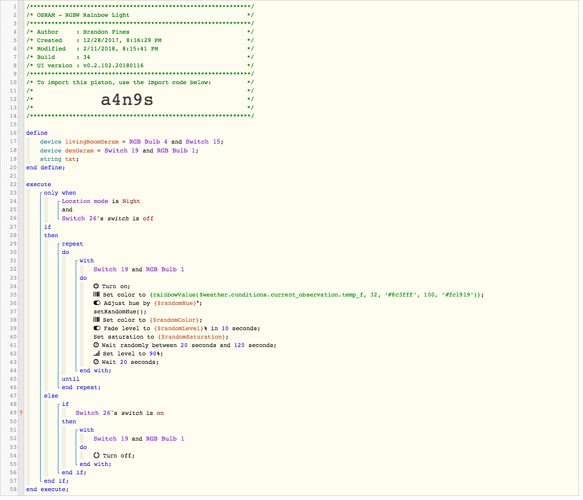The height and width of the screenshot is (500, 583).
Task: Select the Switch 26's switch is on condition
Action: tap(120, 413)
